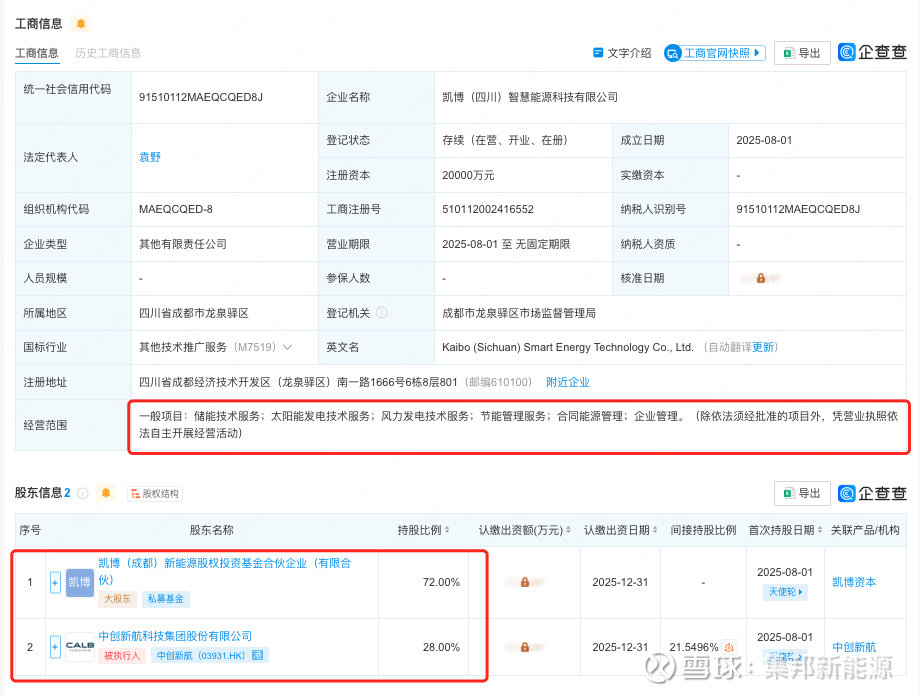Click 中创新航 (03931.HK) stock tag

click(209, 656)
